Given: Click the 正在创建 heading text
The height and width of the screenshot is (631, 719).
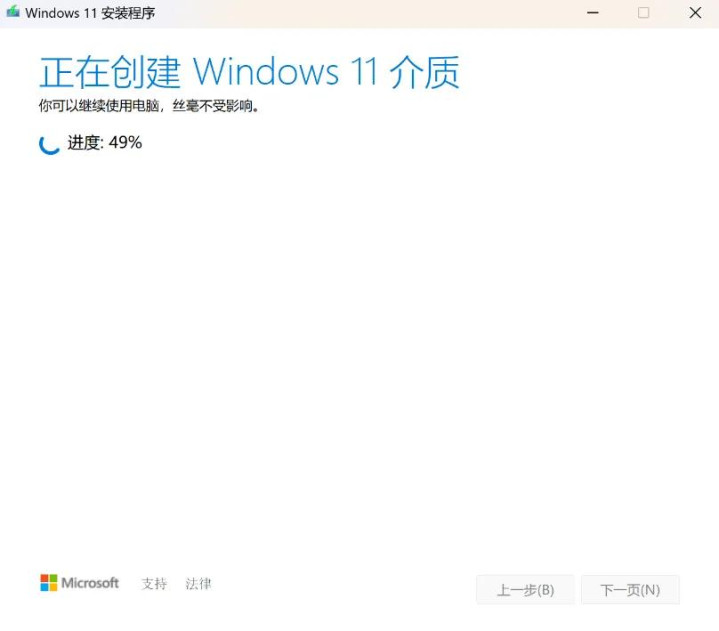Looking at the screenshot, I should tap(110, 72).
